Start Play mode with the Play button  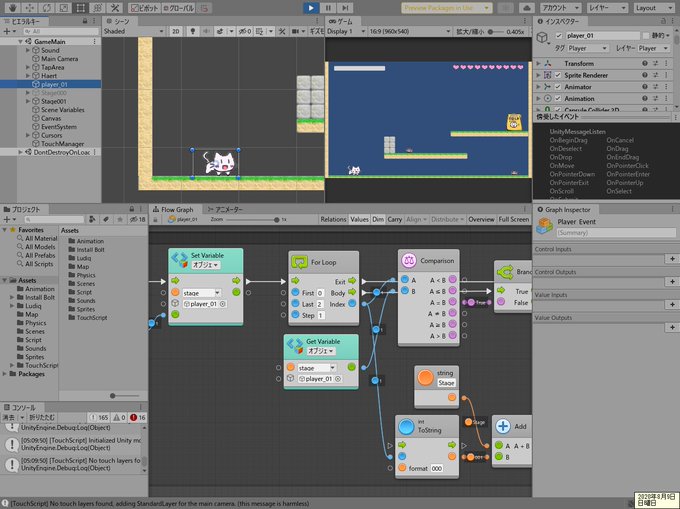pos(311,8)
